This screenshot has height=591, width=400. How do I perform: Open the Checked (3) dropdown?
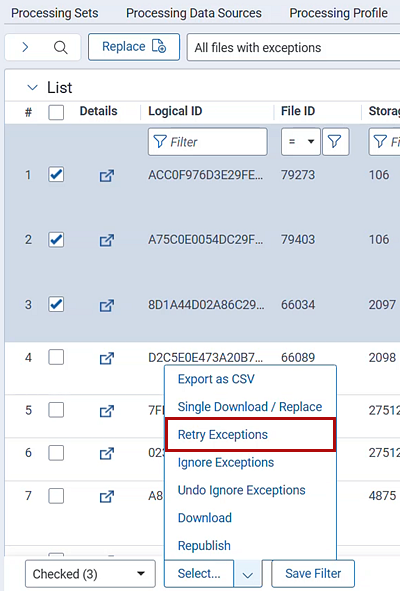click(90, 574)
